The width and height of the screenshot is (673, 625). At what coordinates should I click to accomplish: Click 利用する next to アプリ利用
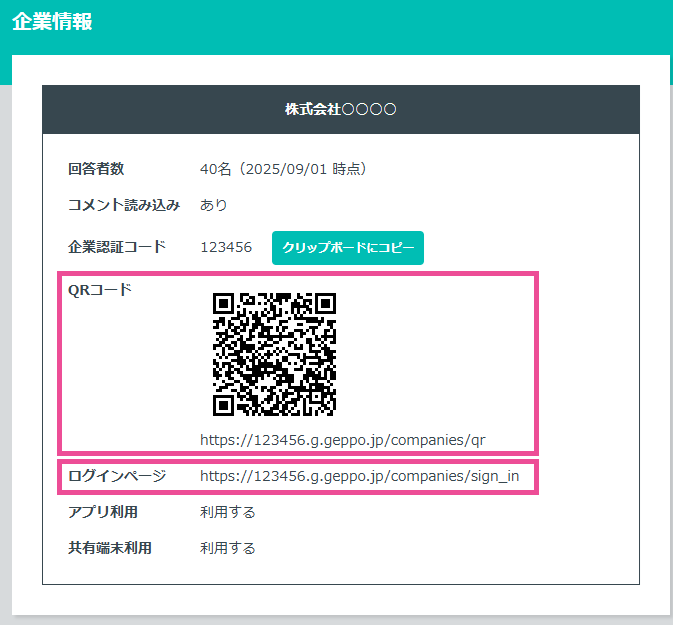click(227, 512)
